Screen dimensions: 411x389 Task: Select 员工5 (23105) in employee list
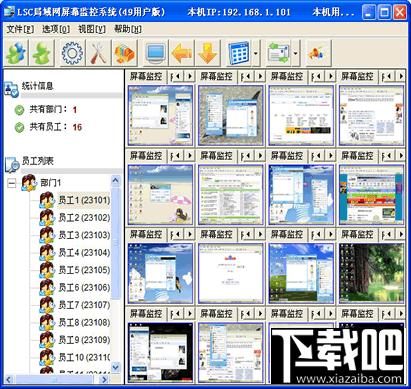(84, 270)
